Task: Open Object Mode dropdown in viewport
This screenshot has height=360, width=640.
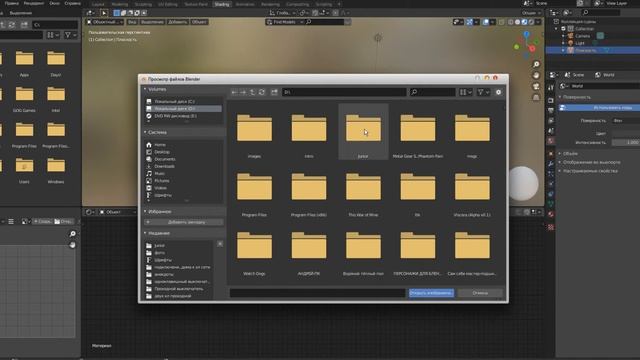Action: click(x=104, y=22)
